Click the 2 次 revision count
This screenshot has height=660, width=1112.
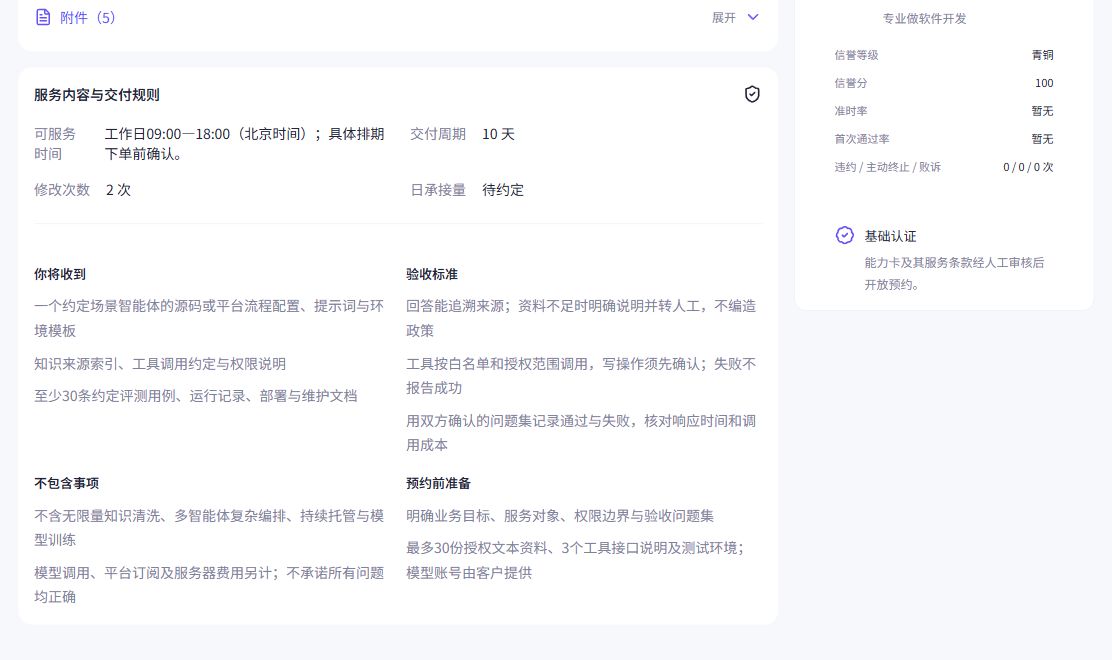click(118, 190)
